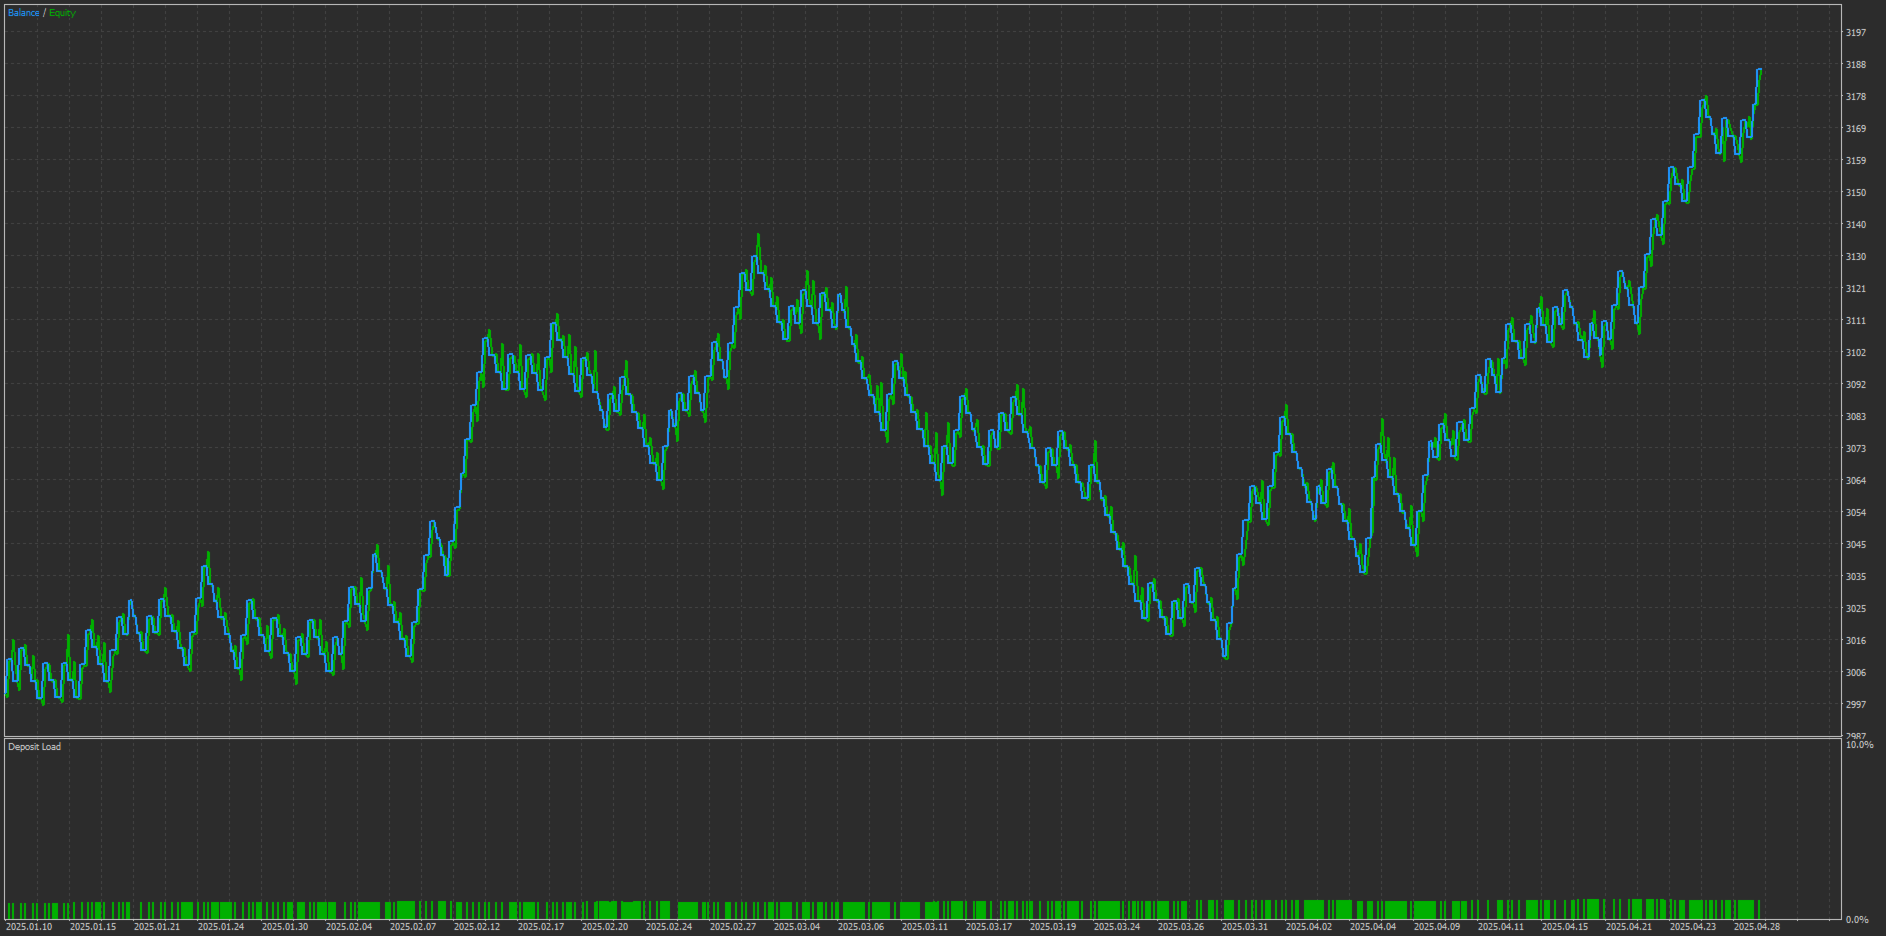Select the 2025.02.12 date marker
Screen dimensions: 1886x936
point(477,927)
